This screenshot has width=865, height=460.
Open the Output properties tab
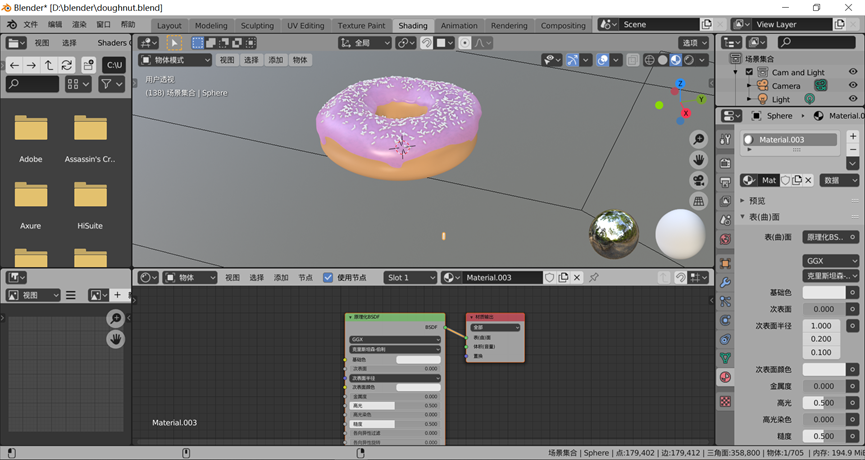tap(725, 182)
